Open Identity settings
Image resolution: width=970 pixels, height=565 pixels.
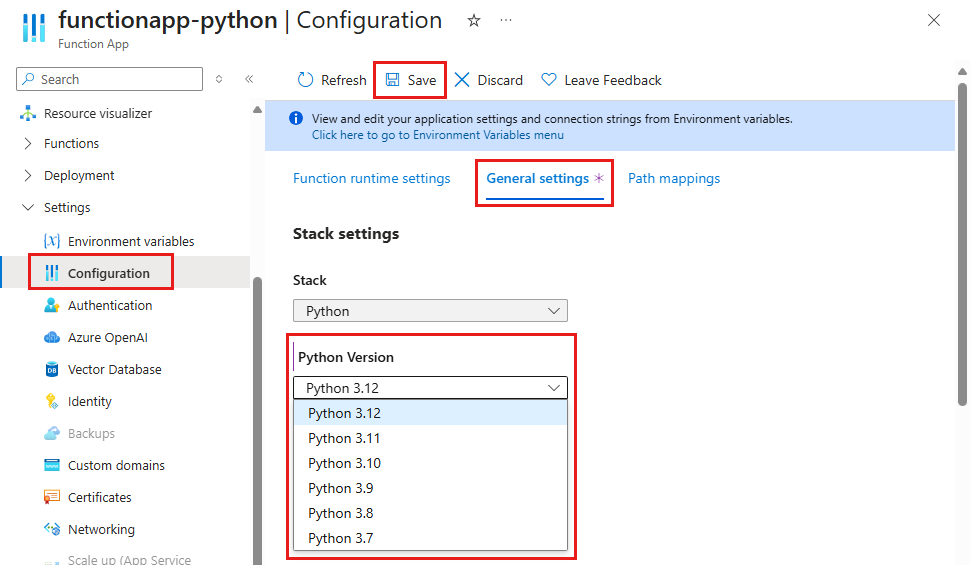[90, 402]
